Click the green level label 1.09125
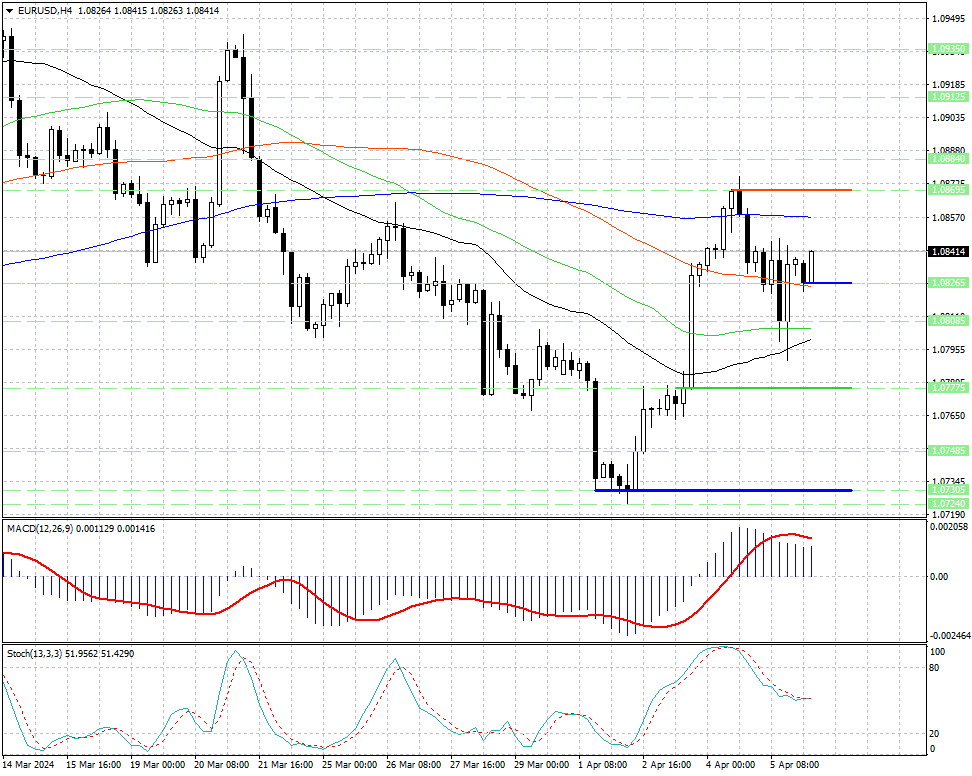972x776 pixels. (x=948, y=97)
